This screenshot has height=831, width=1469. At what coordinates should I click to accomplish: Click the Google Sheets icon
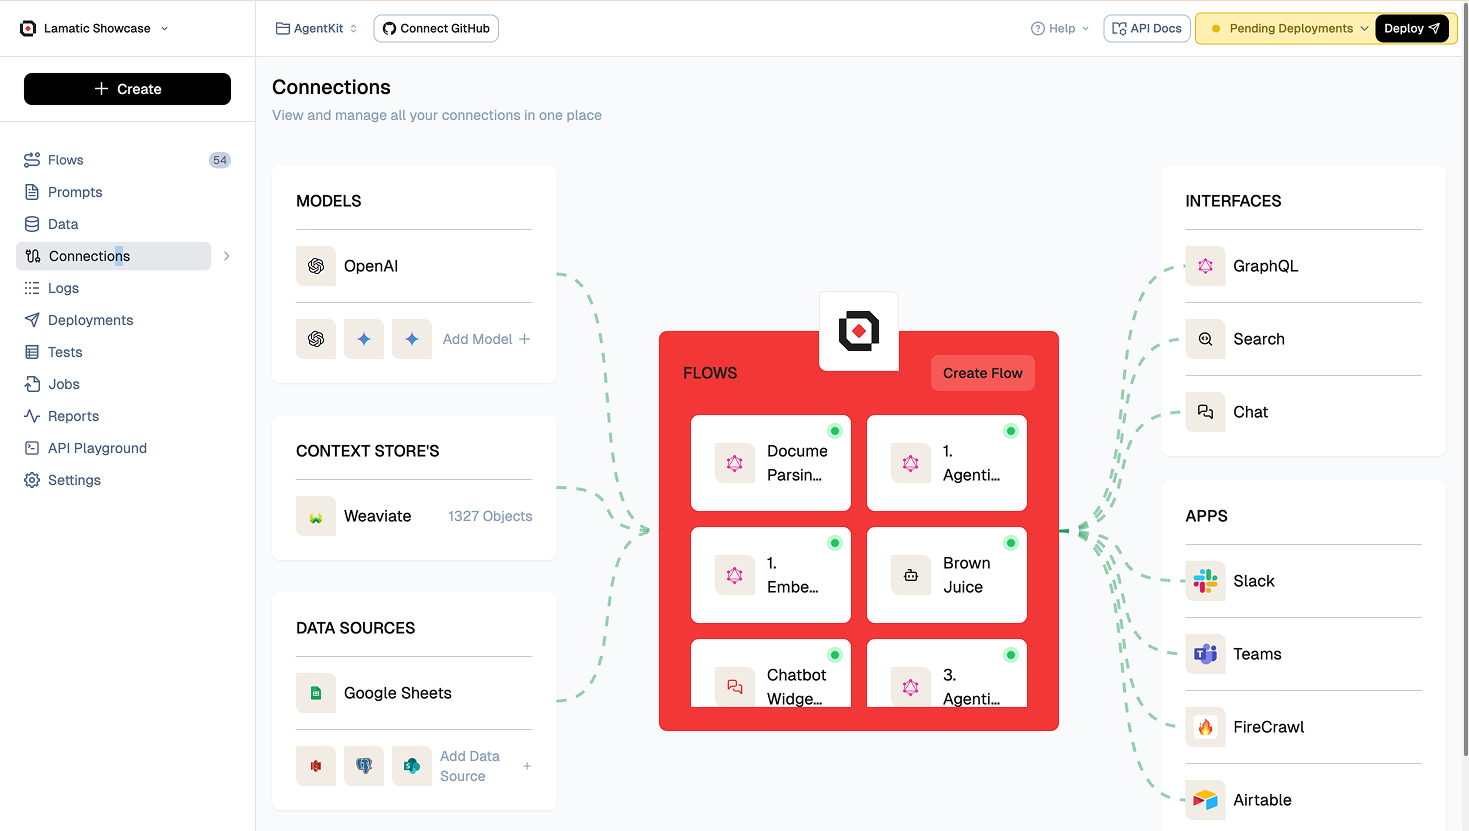[x=316, y=693]
